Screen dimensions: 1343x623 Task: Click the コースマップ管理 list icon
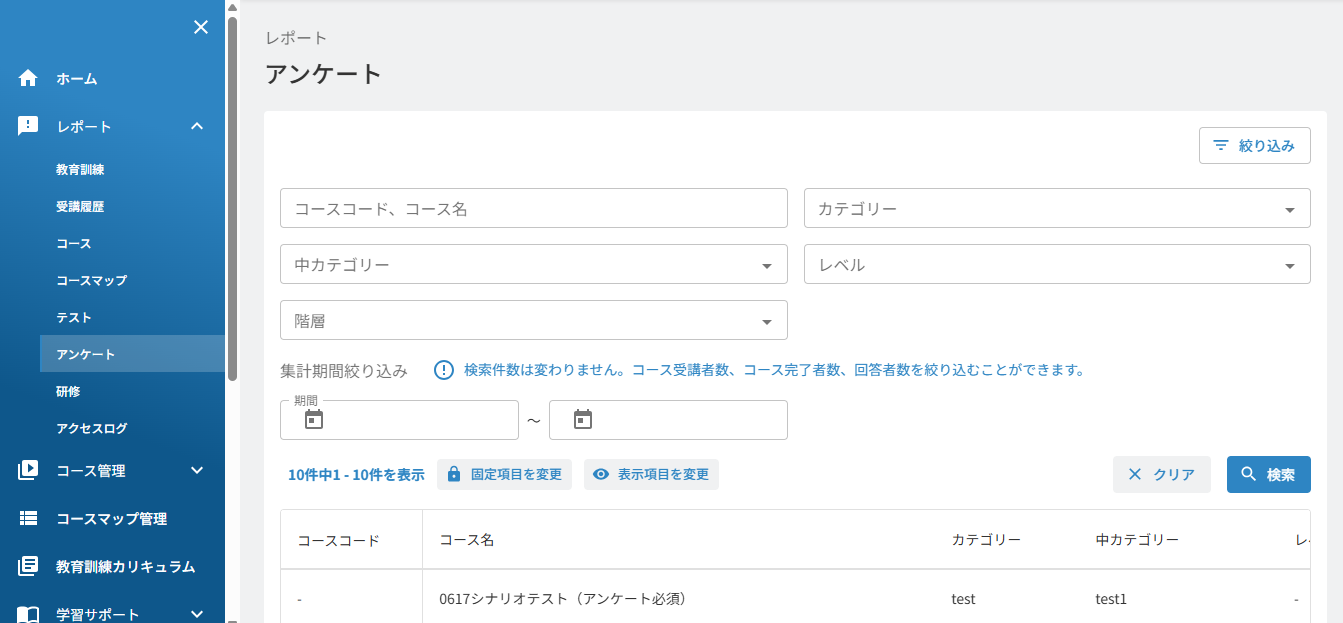click(x=28, y=518)
